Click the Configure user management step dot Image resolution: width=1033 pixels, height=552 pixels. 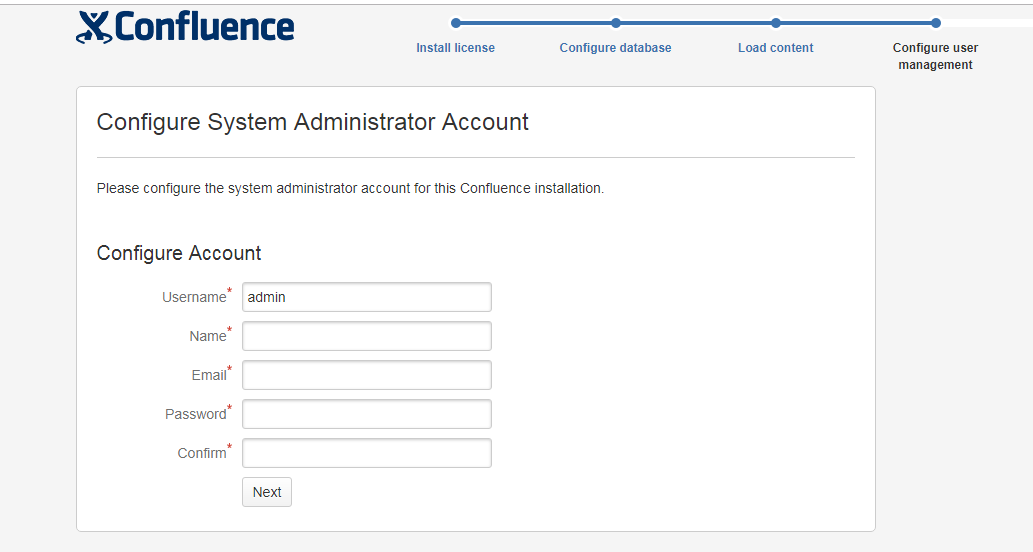[x=936, y=23]
